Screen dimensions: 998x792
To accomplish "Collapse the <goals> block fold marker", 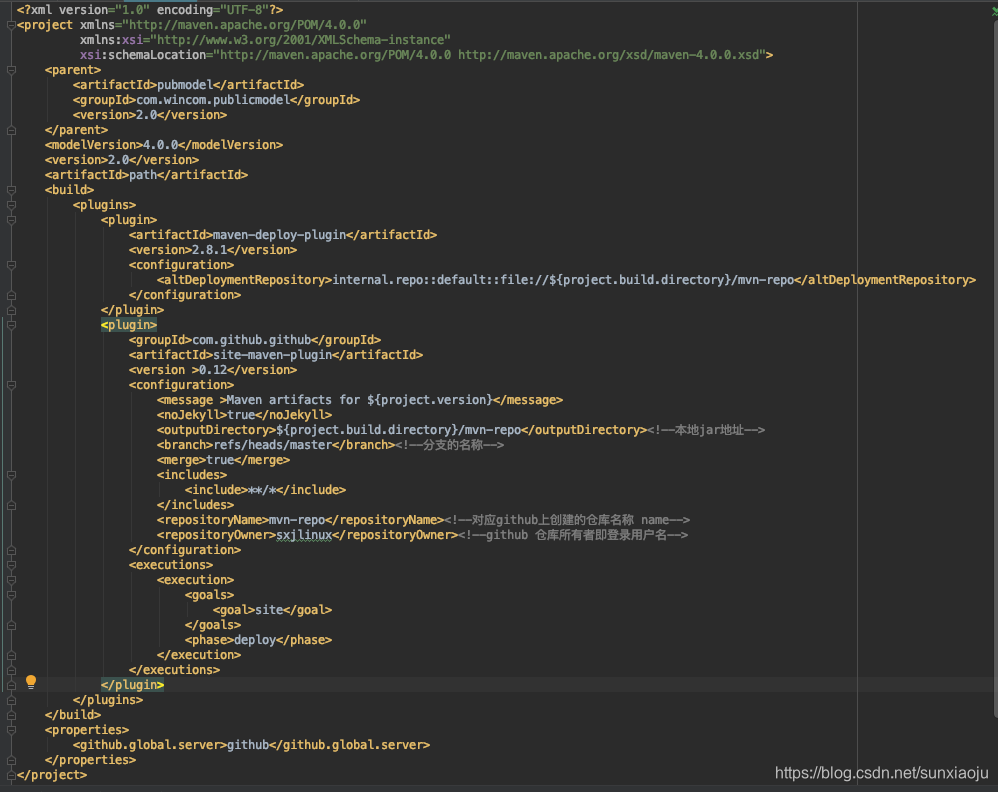I will pos(11,595).
